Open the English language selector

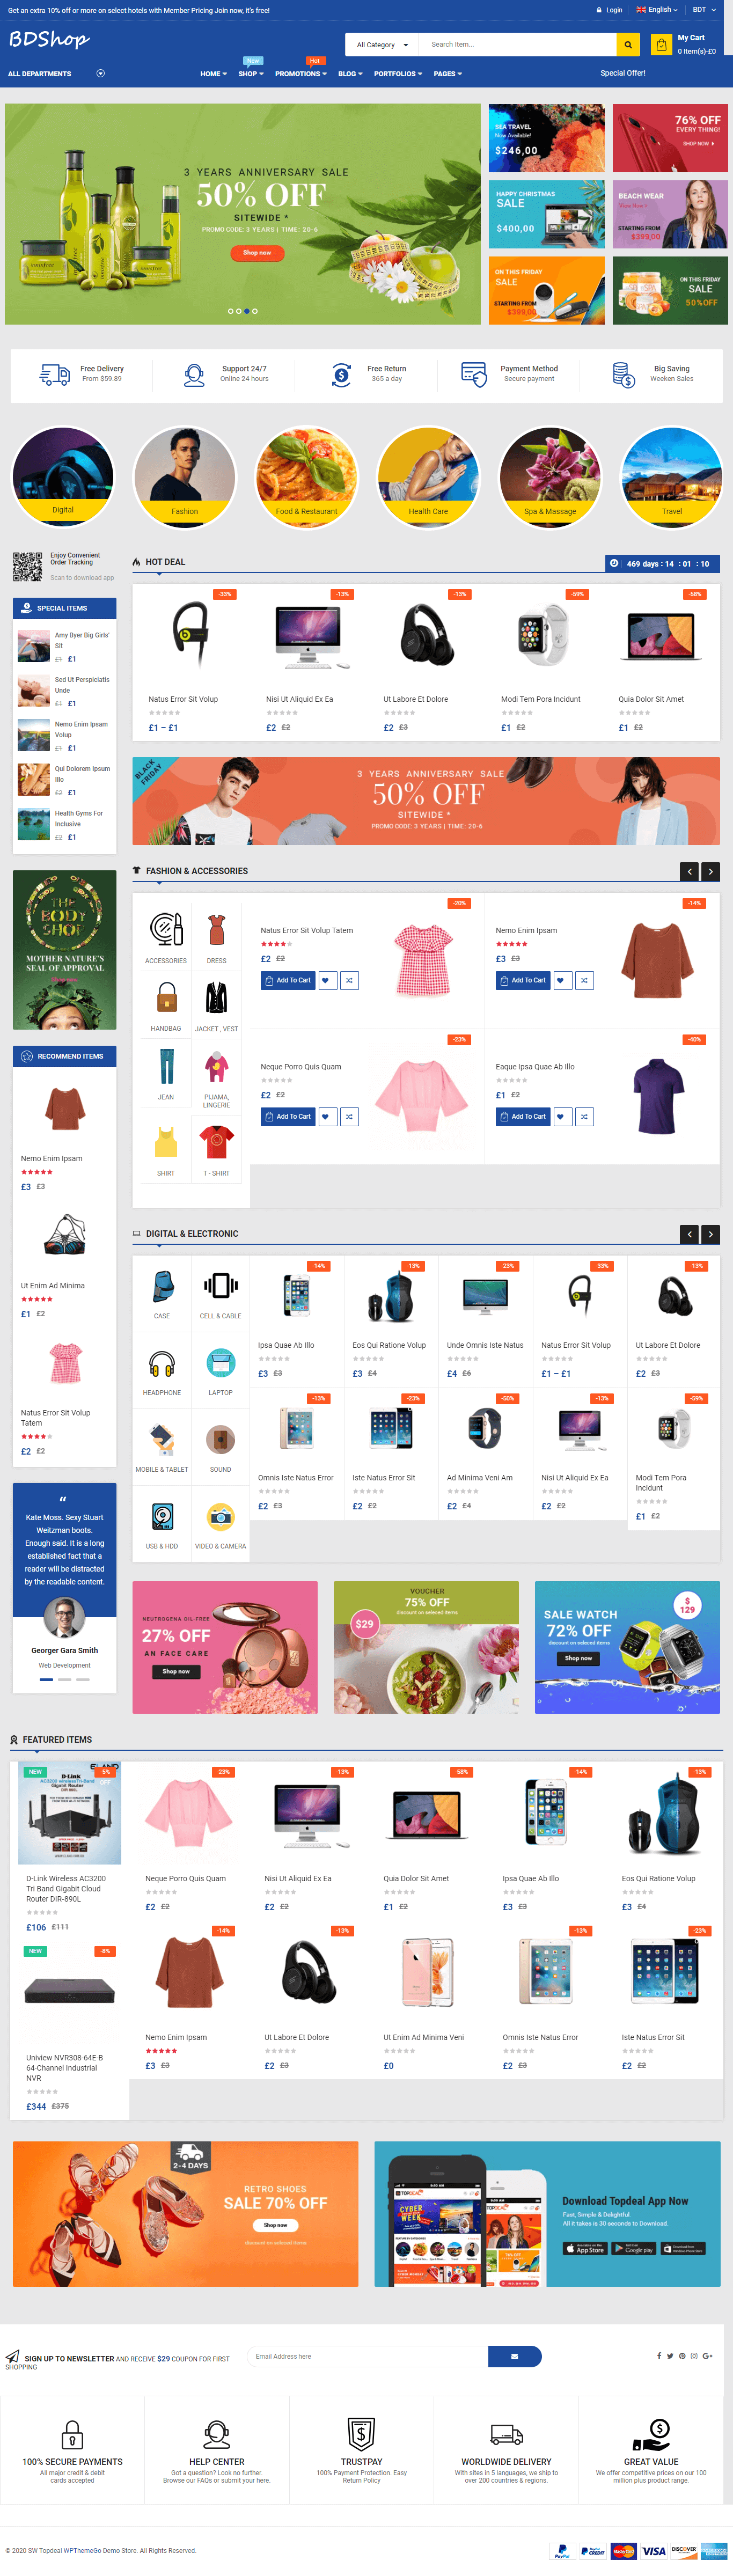(x=657, y=10)
